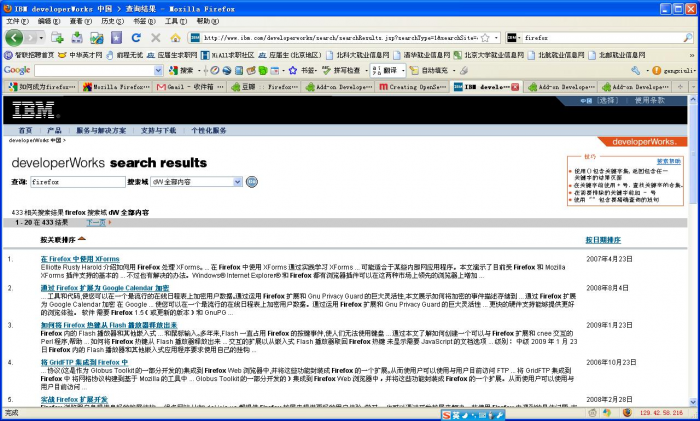Sort results with 按日期排序 link
This screenshot has height=421, width=700.
pos(603,240)
